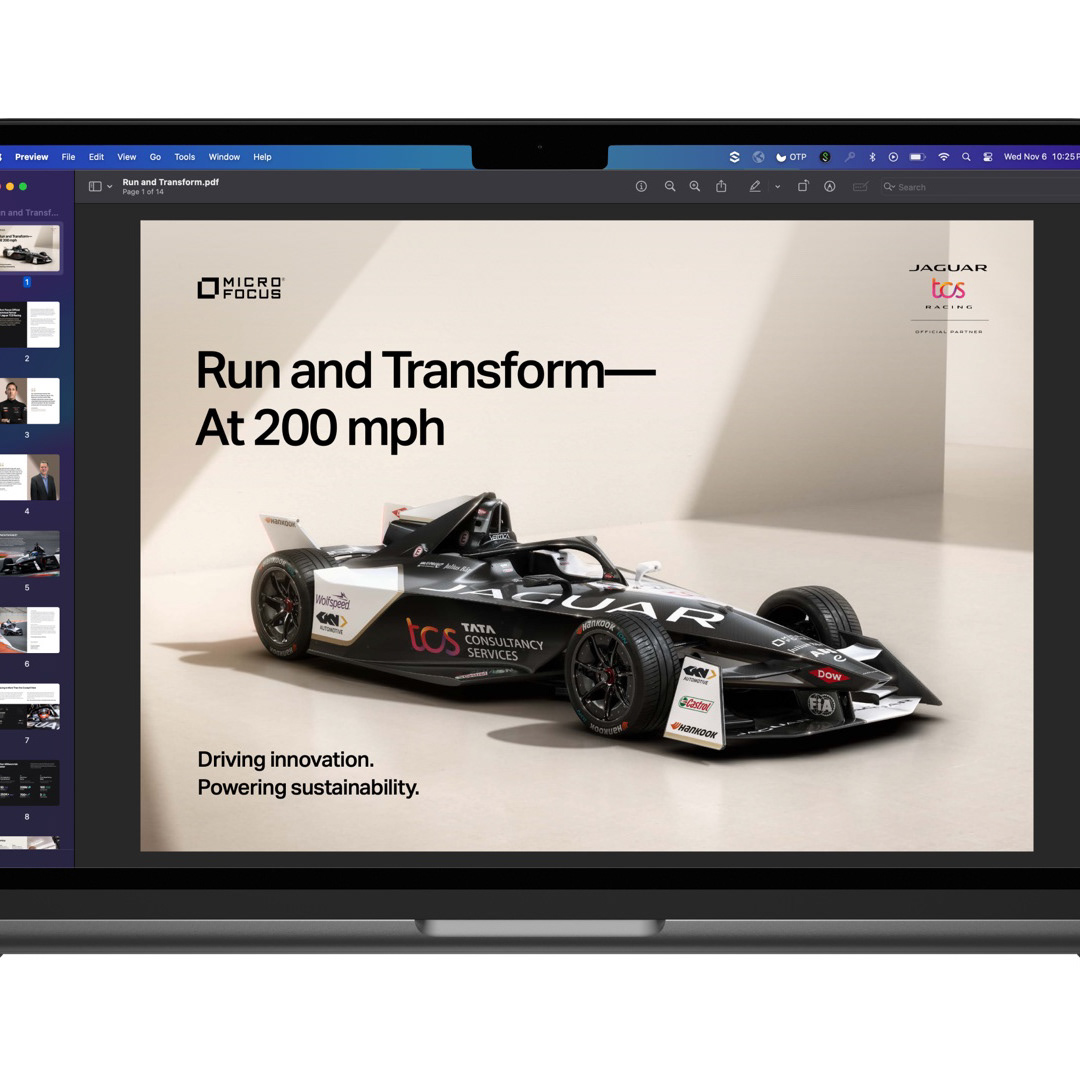This screenshot has height=1080, width=1080.
Task: Click the 'Page 1 of 14' subtitle
Action: pyautogui.click(x=143, y=192)
